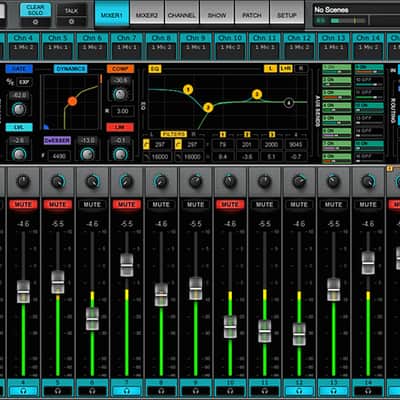Click the TALK button
Image resolution: width=400 pixels, height=400 pixels.
[71, 10]
